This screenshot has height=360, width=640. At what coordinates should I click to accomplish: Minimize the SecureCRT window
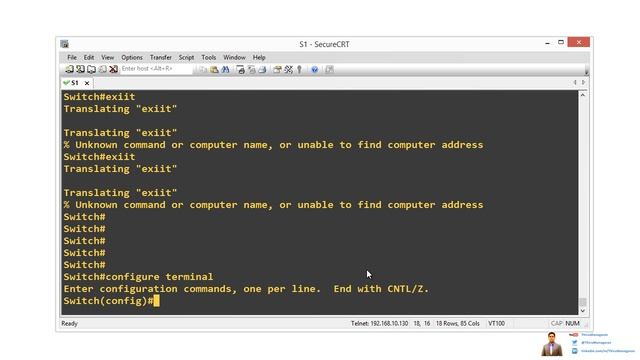pyautogui.click(x=547, y=42)
